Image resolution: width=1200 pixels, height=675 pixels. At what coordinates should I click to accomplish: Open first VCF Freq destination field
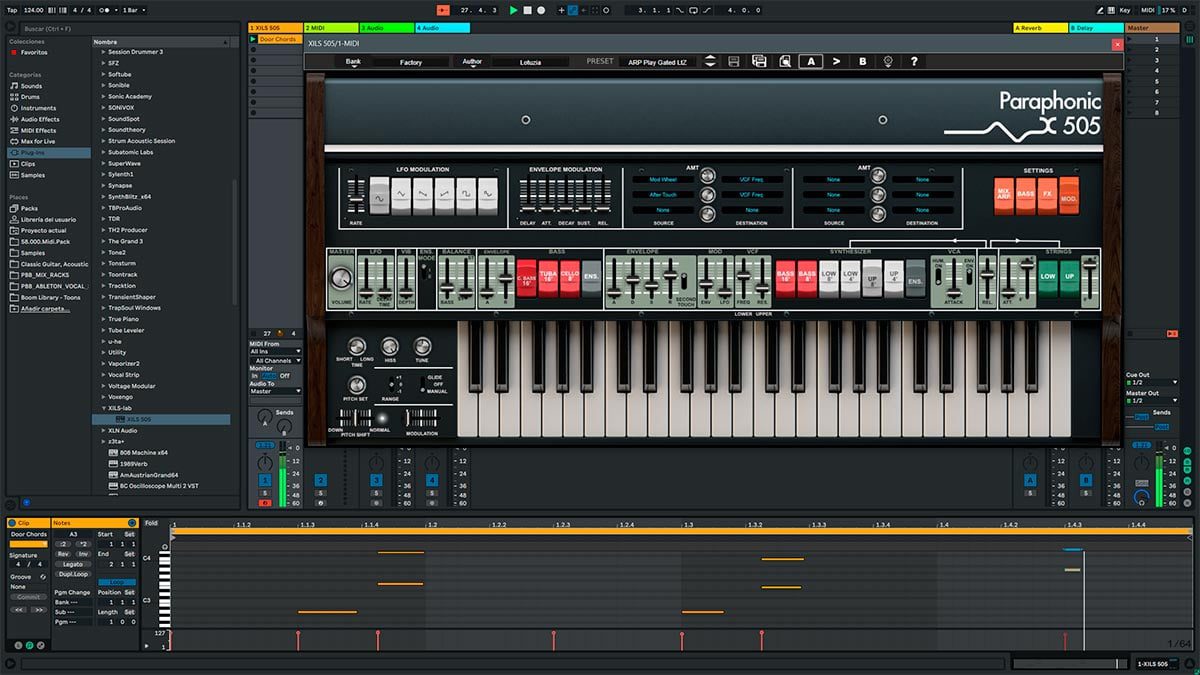(751, 179)
